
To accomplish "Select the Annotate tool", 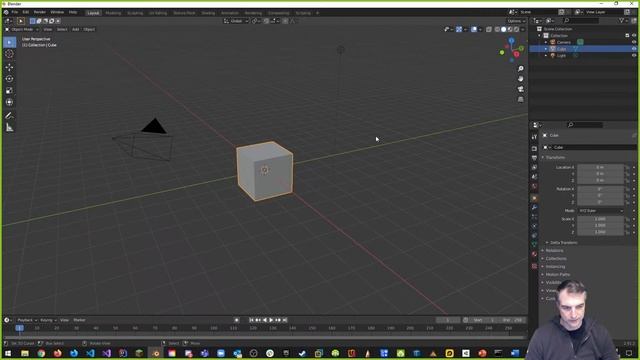I will [x=9, y=116].
